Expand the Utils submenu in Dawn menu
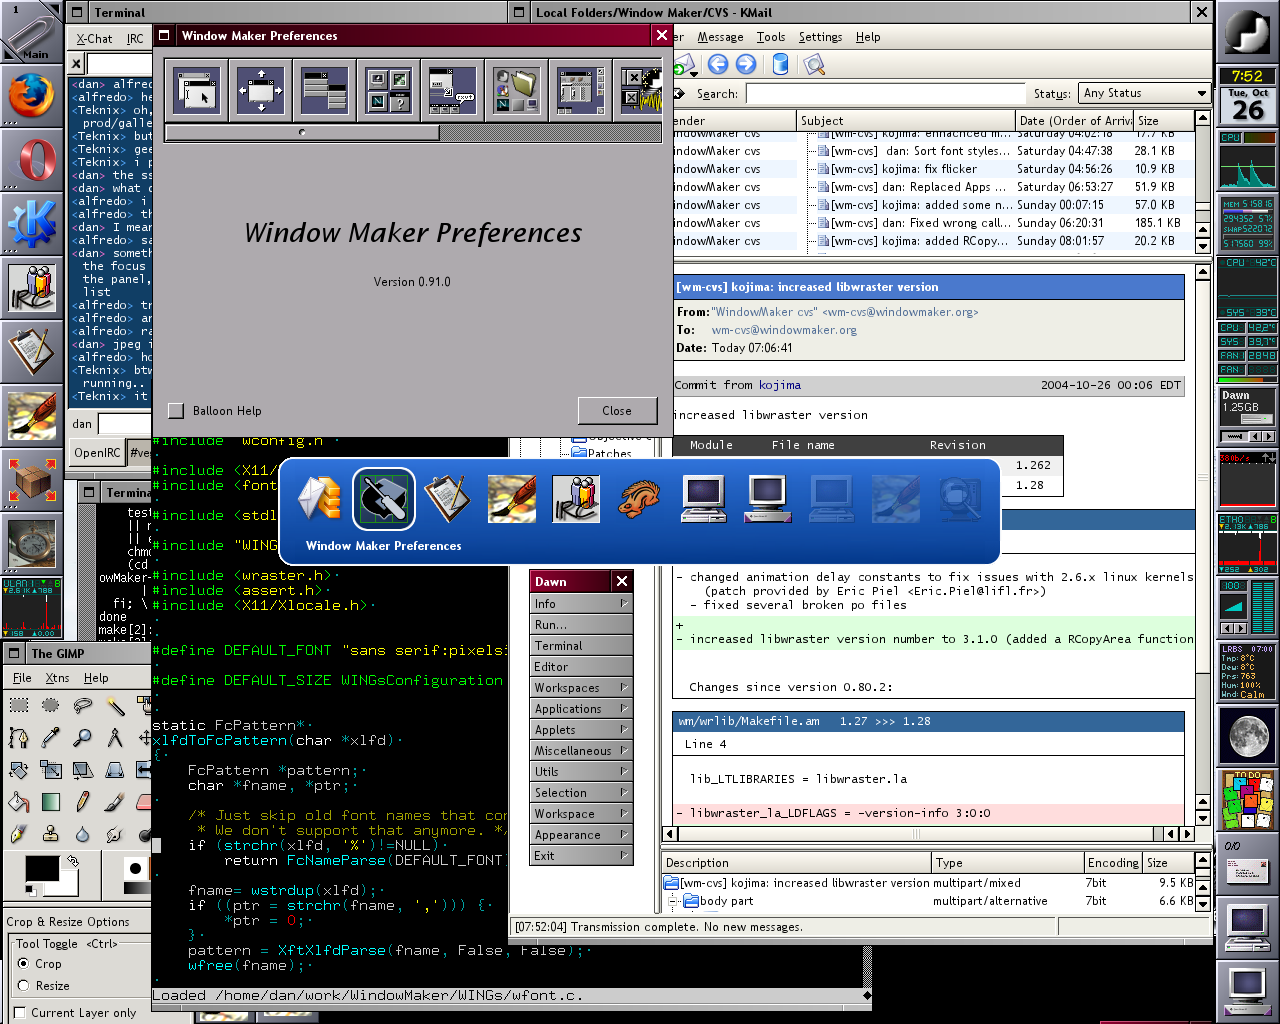This screenshot has height=1024, width=1280. [581, 772]
